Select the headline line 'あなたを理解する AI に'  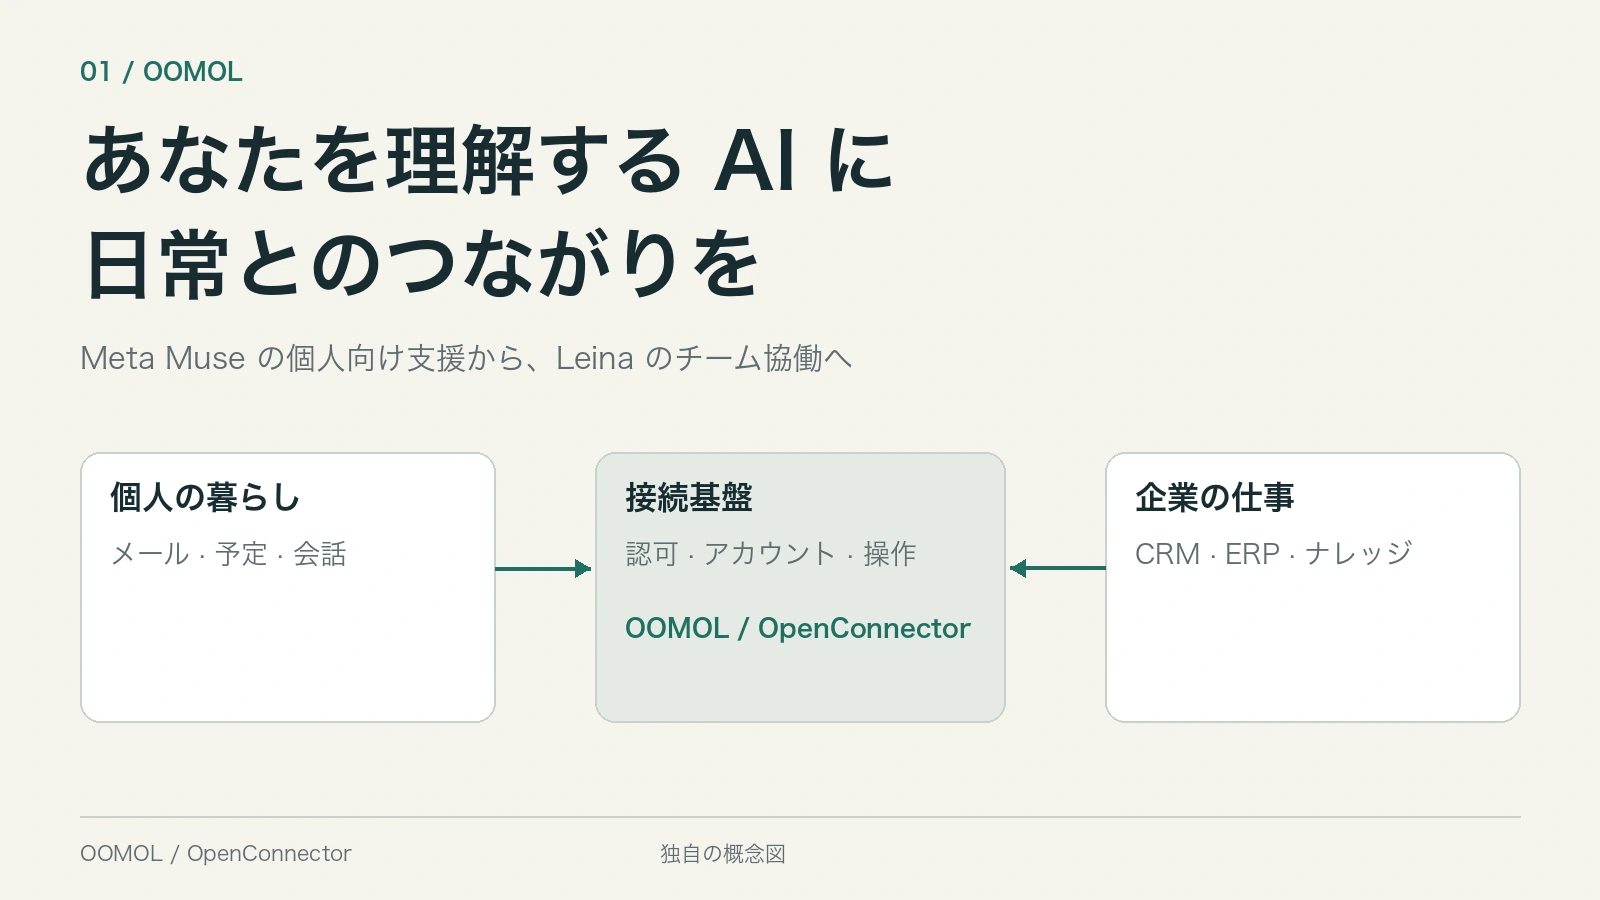click(488, 160)
